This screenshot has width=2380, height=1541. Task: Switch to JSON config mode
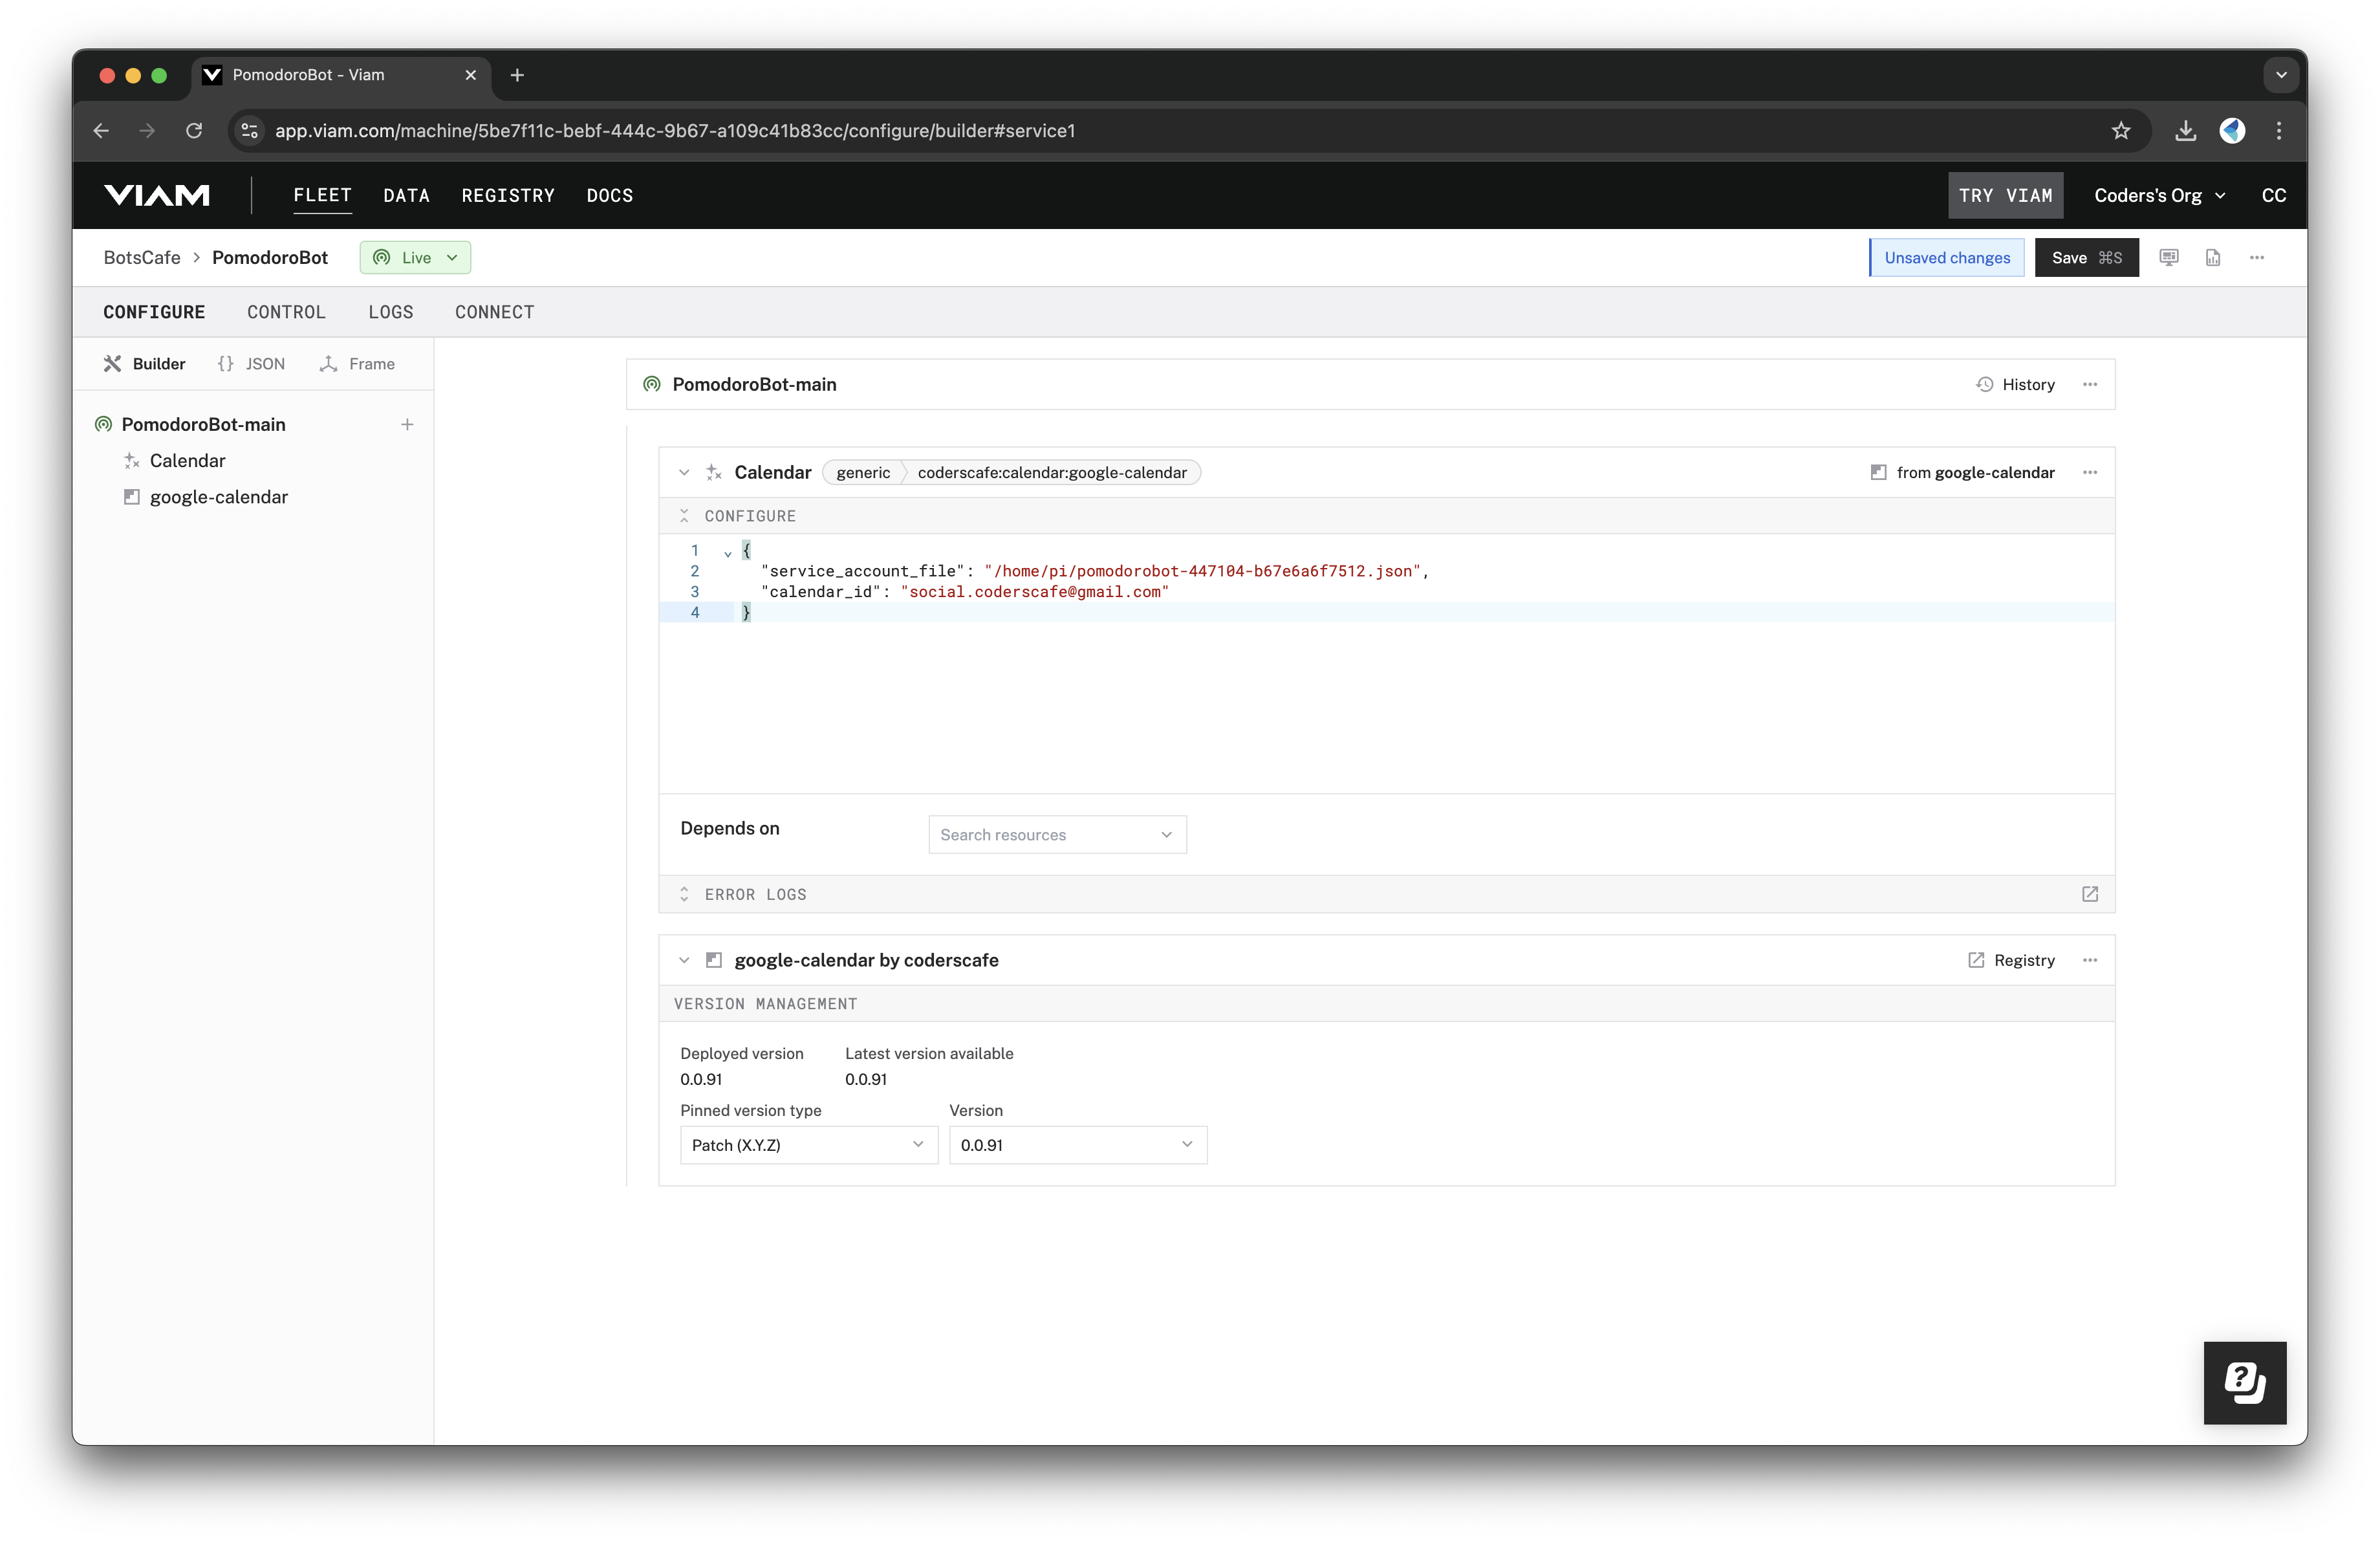point(251,364)
